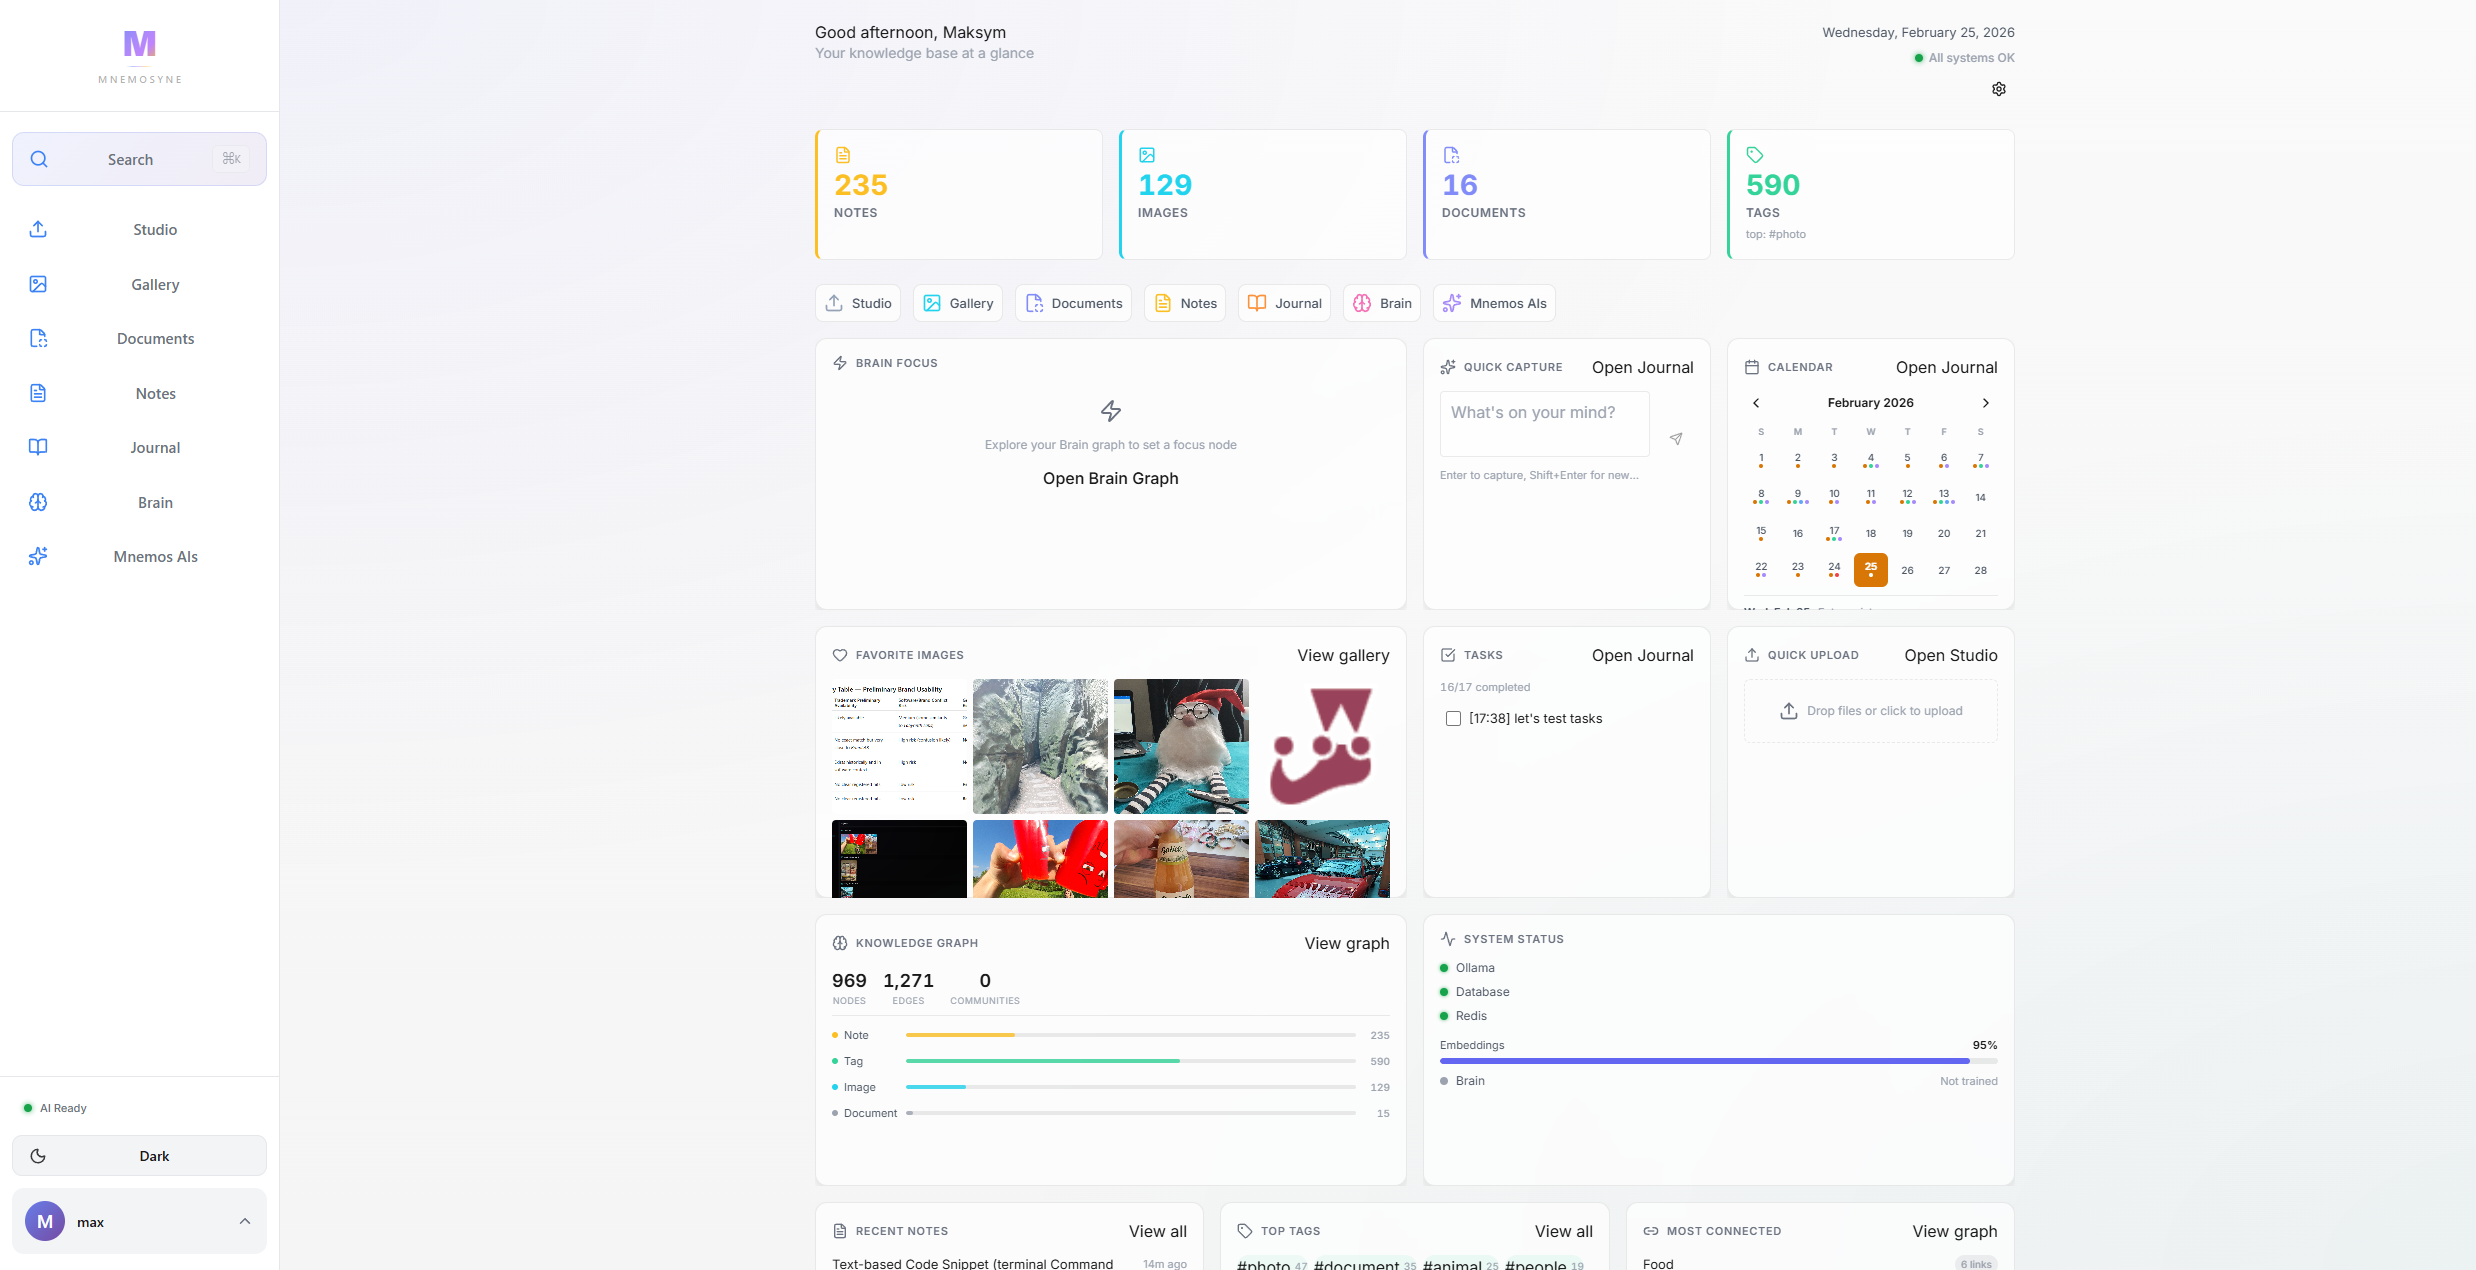Click the Gallery shortcut chip
Screen dimensions: 2476x1270
957,303
